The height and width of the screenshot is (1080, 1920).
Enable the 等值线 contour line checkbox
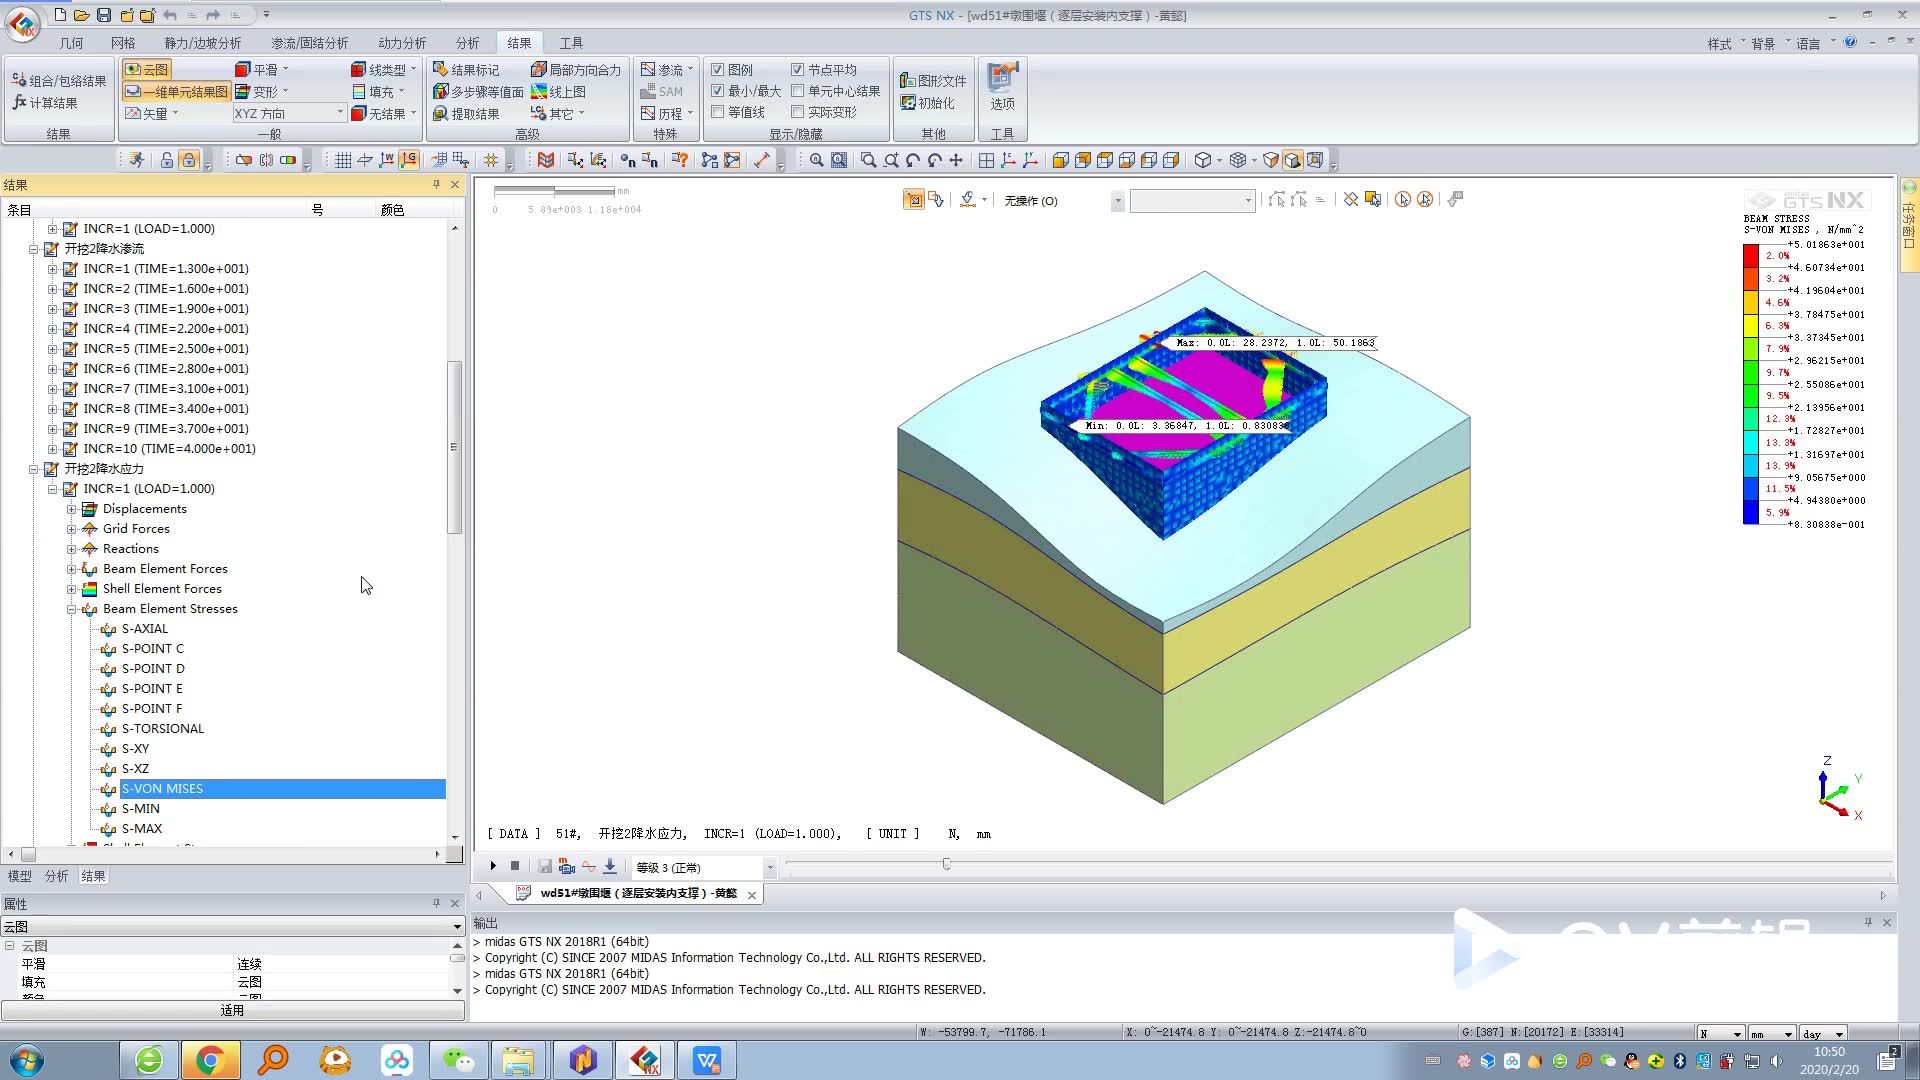click(x=717, y=112)
